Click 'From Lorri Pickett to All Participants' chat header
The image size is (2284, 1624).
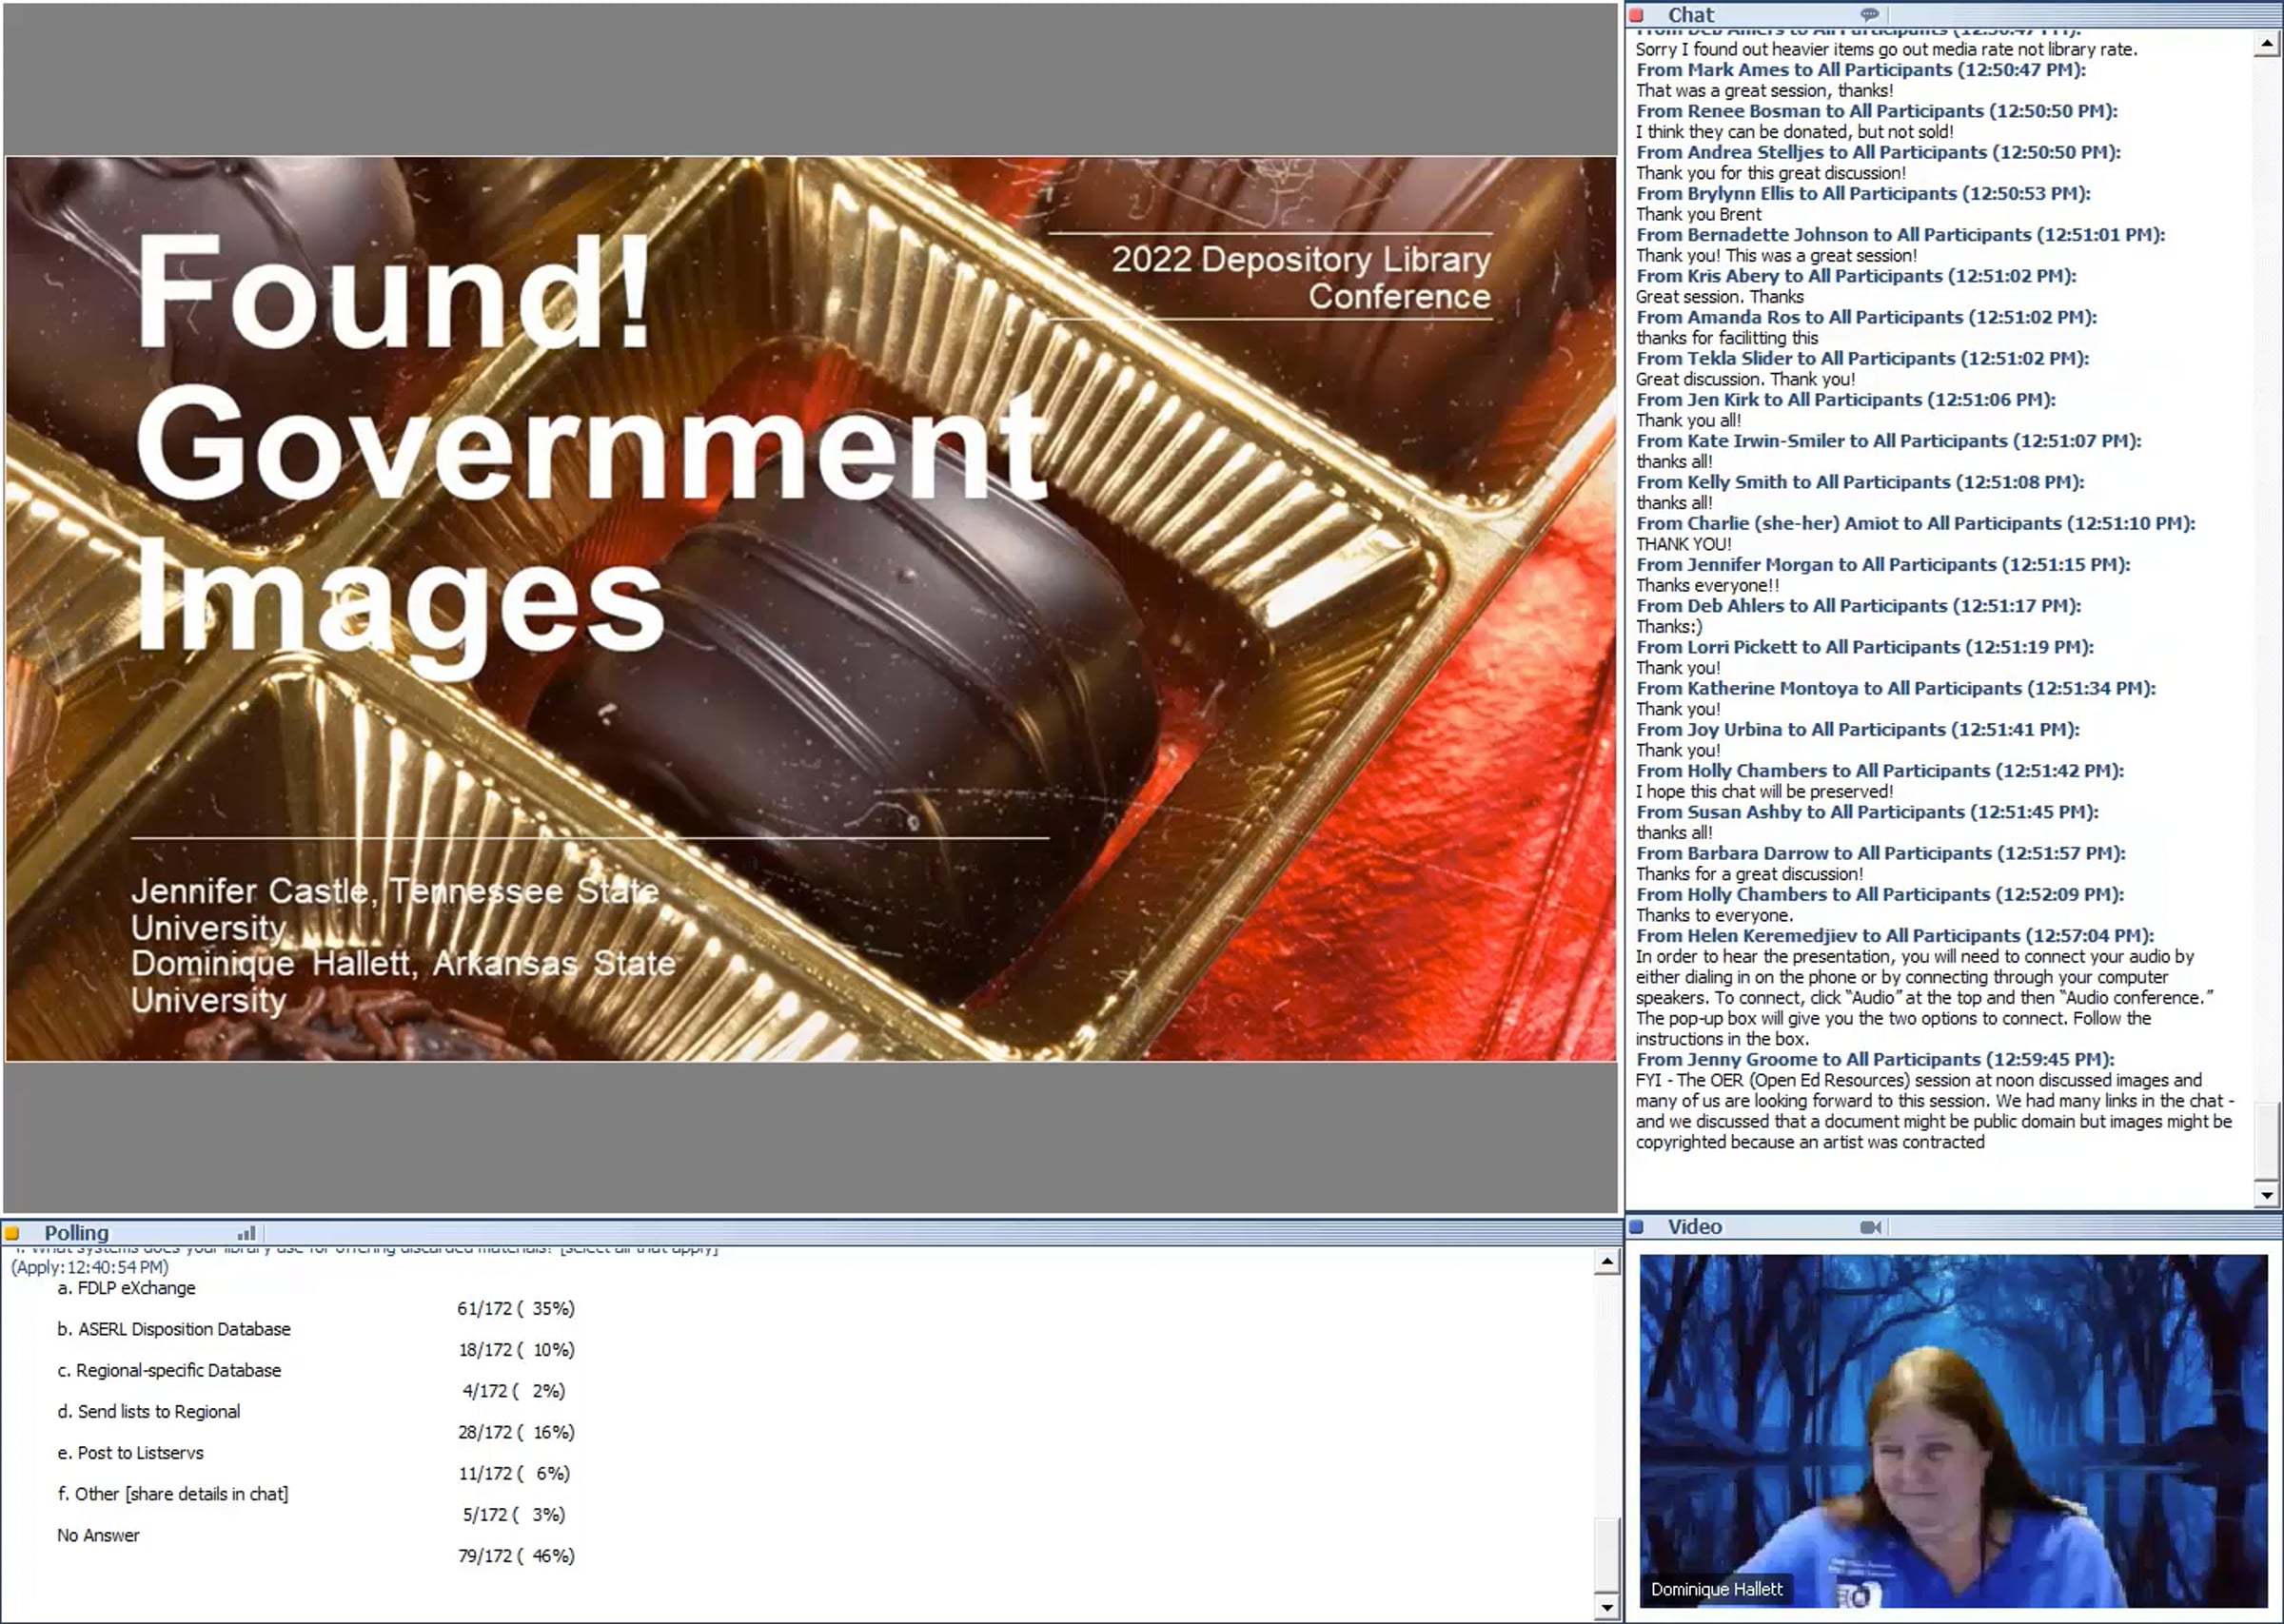(1865, 647)
